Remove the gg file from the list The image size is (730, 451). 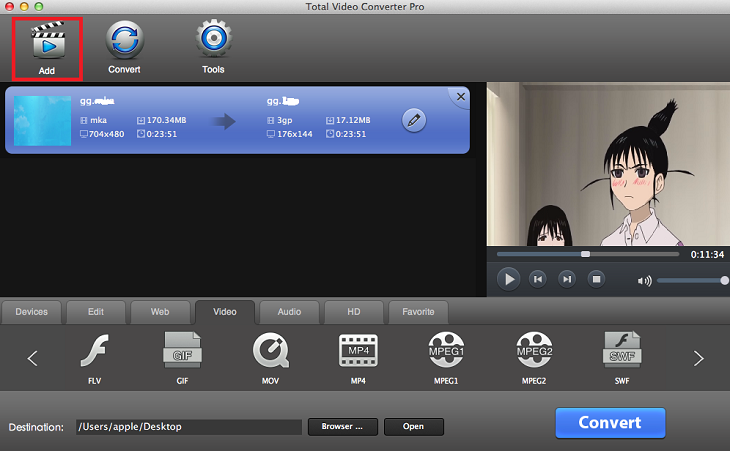point(460,96)
